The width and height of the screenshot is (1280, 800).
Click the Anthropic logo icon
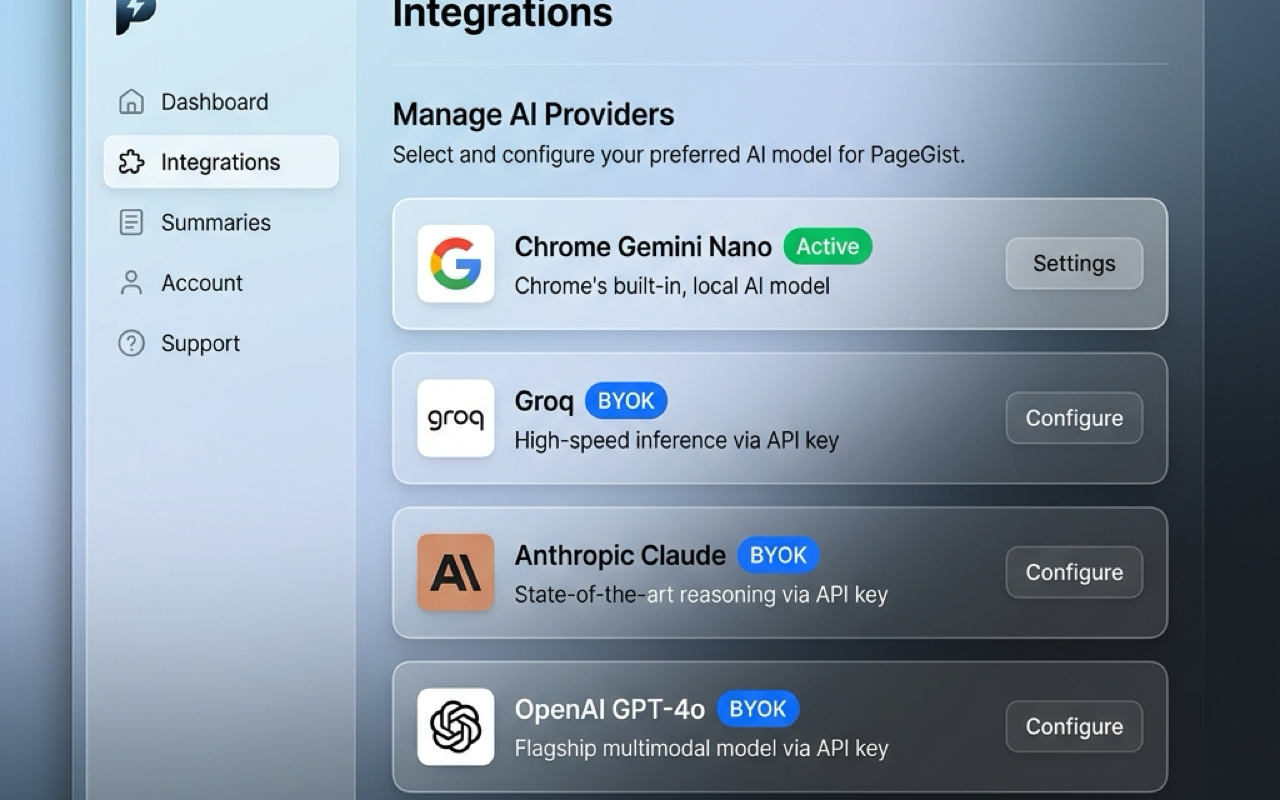pos(456,572)
